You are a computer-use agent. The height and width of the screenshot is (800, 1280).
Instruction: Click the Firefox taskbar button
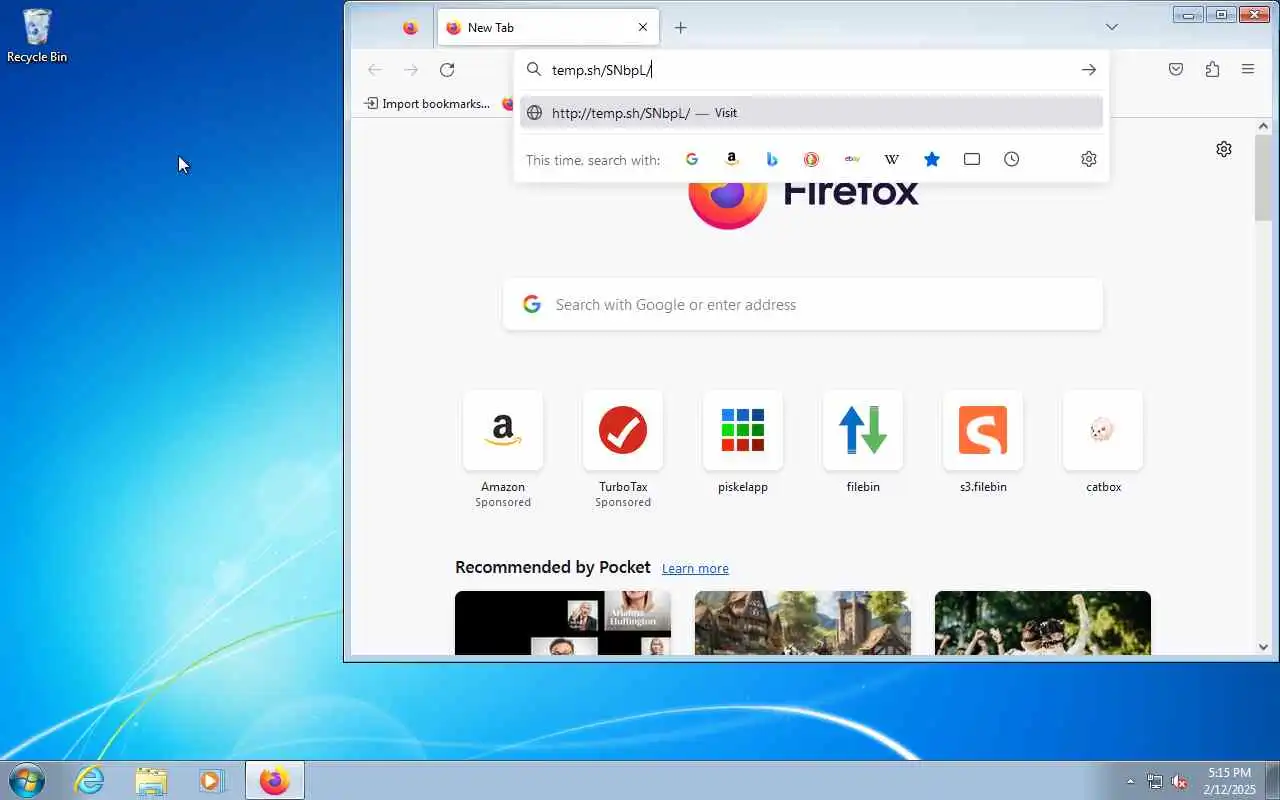(x=274, y=780)
